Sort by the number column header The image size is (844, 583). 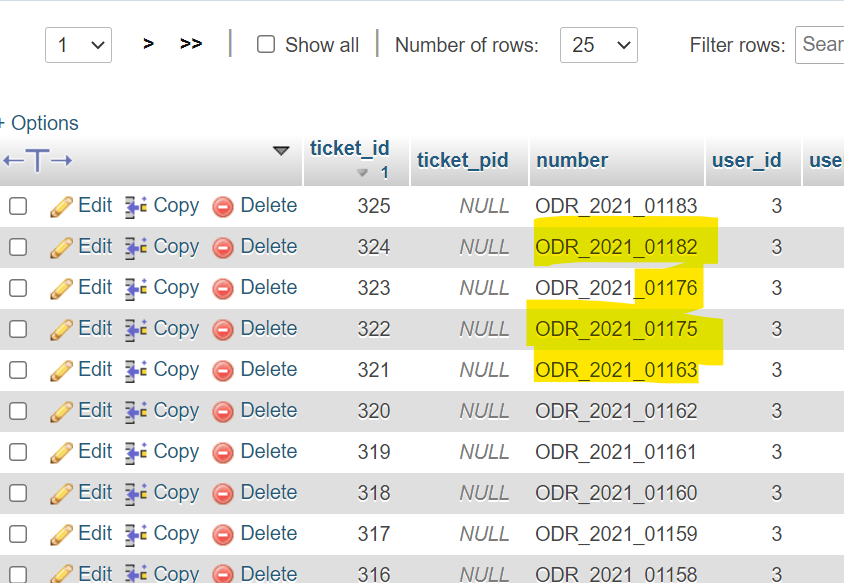pyautogui.click(x=572, y=160)
